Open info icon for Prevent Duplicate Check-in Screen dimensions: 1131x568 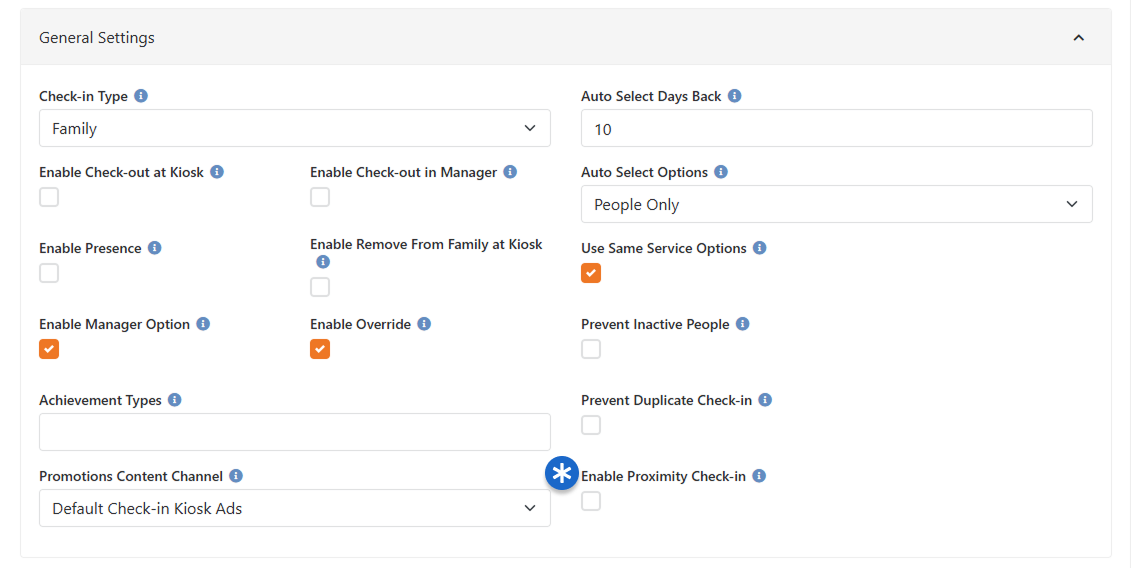tap(765, 400)
